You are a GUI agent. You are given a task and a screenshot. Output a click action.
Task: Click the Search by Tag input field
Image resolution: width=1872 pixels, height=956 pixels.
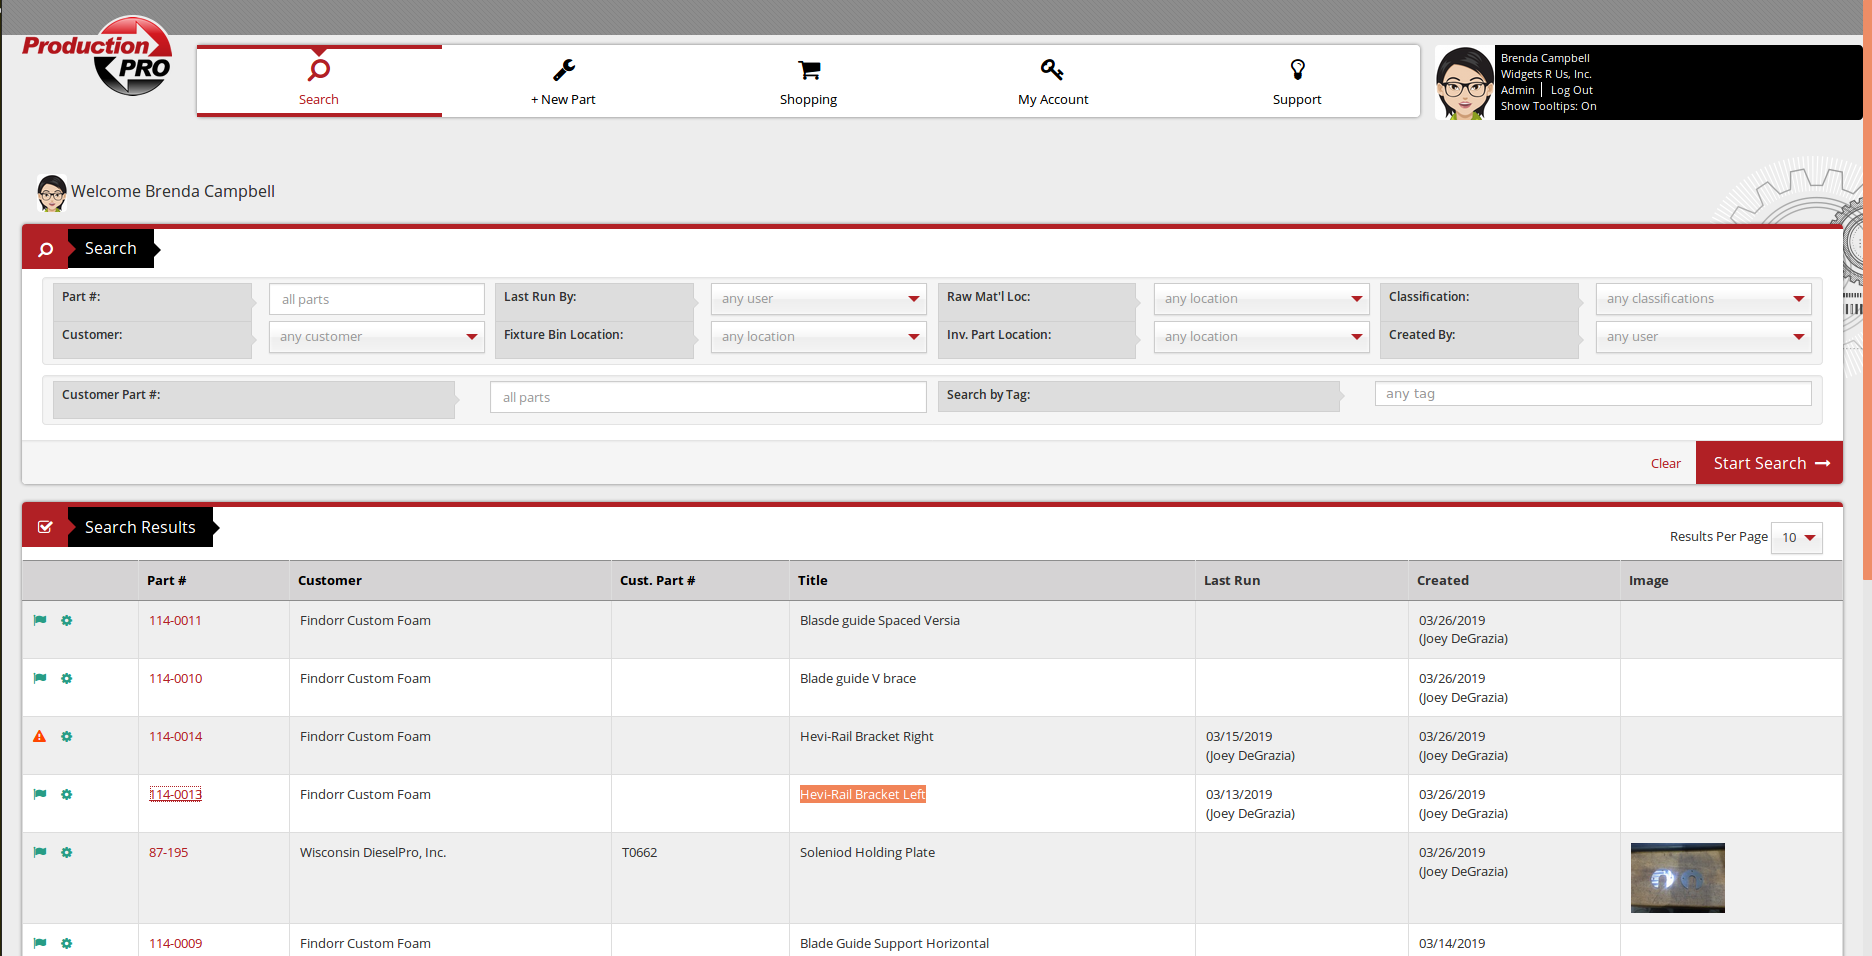1592,394
